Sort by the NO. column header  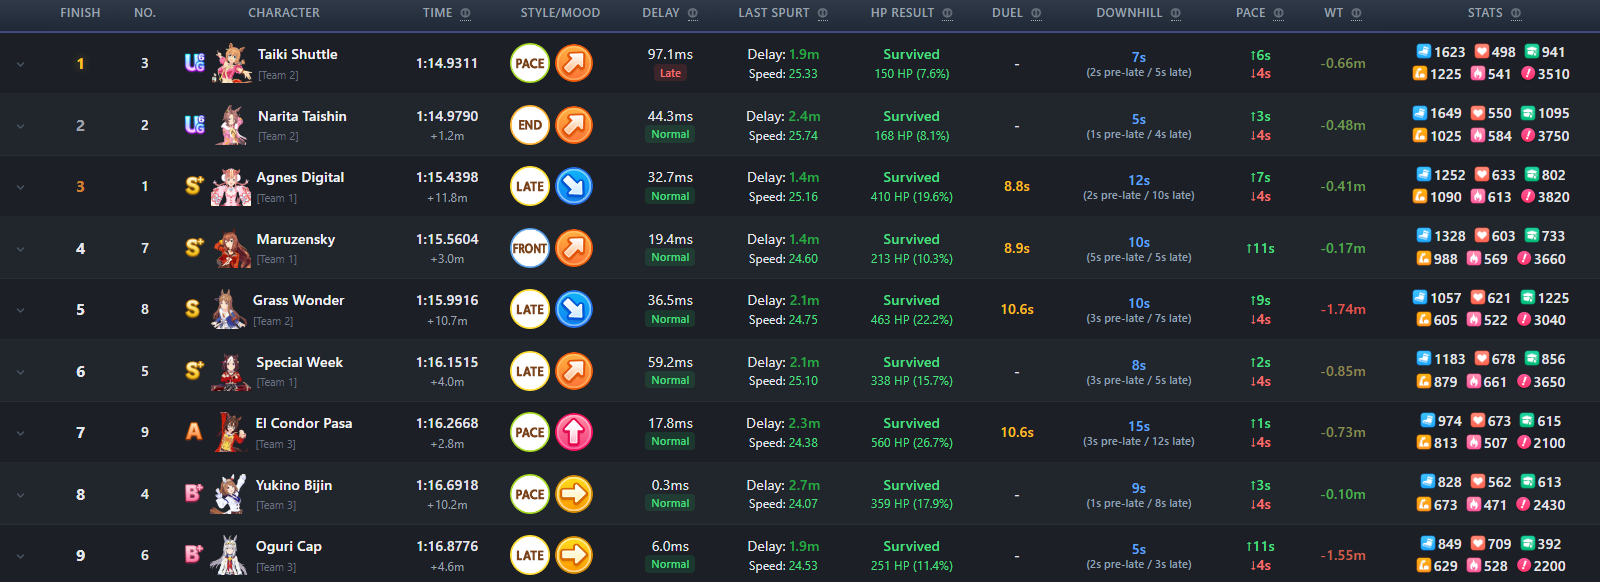pos(145,13)
